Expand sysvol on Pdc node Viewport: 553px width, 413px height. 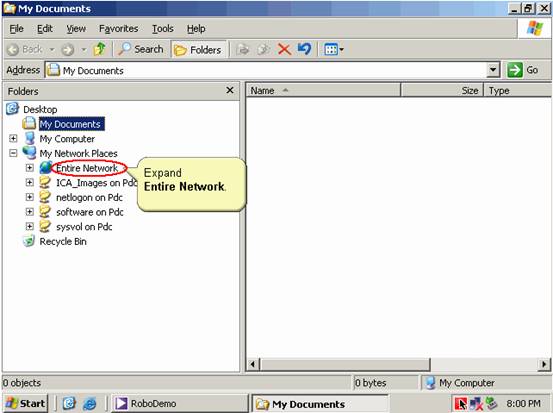click(x=30, y=226)
